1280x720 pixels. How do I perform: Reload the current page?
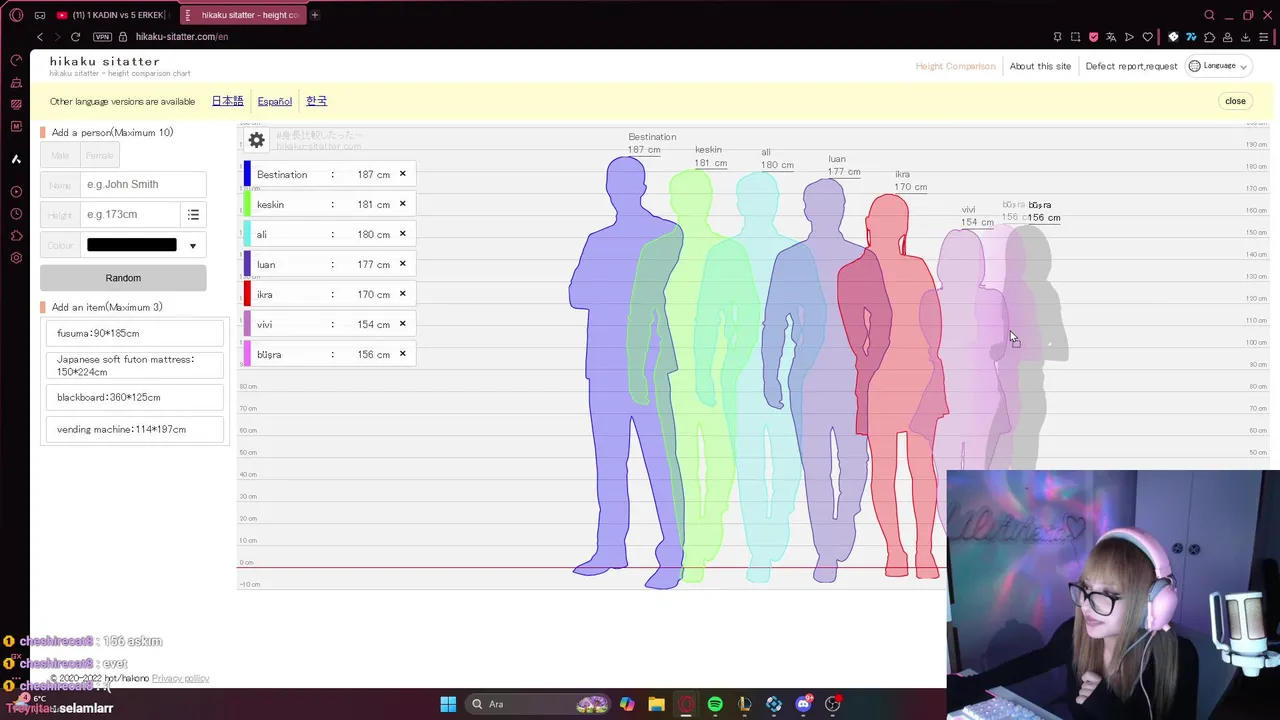pyautogui.click(x=75, y=37)
